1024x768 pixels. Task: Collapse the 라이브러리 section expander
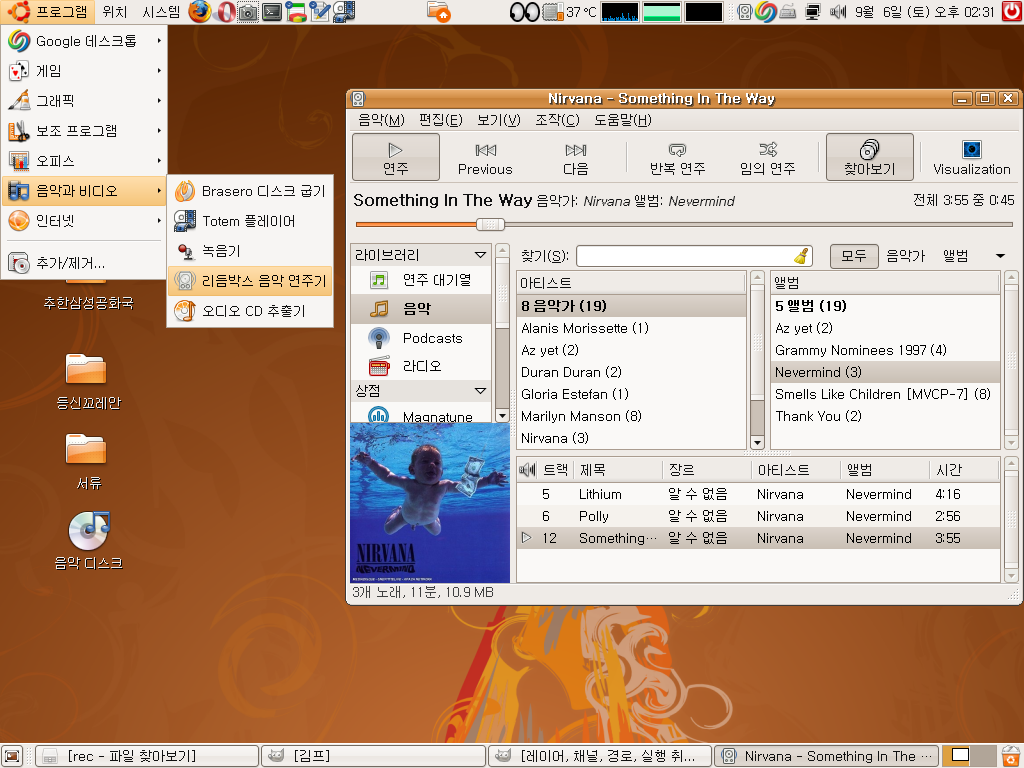(x=481, y=255)
